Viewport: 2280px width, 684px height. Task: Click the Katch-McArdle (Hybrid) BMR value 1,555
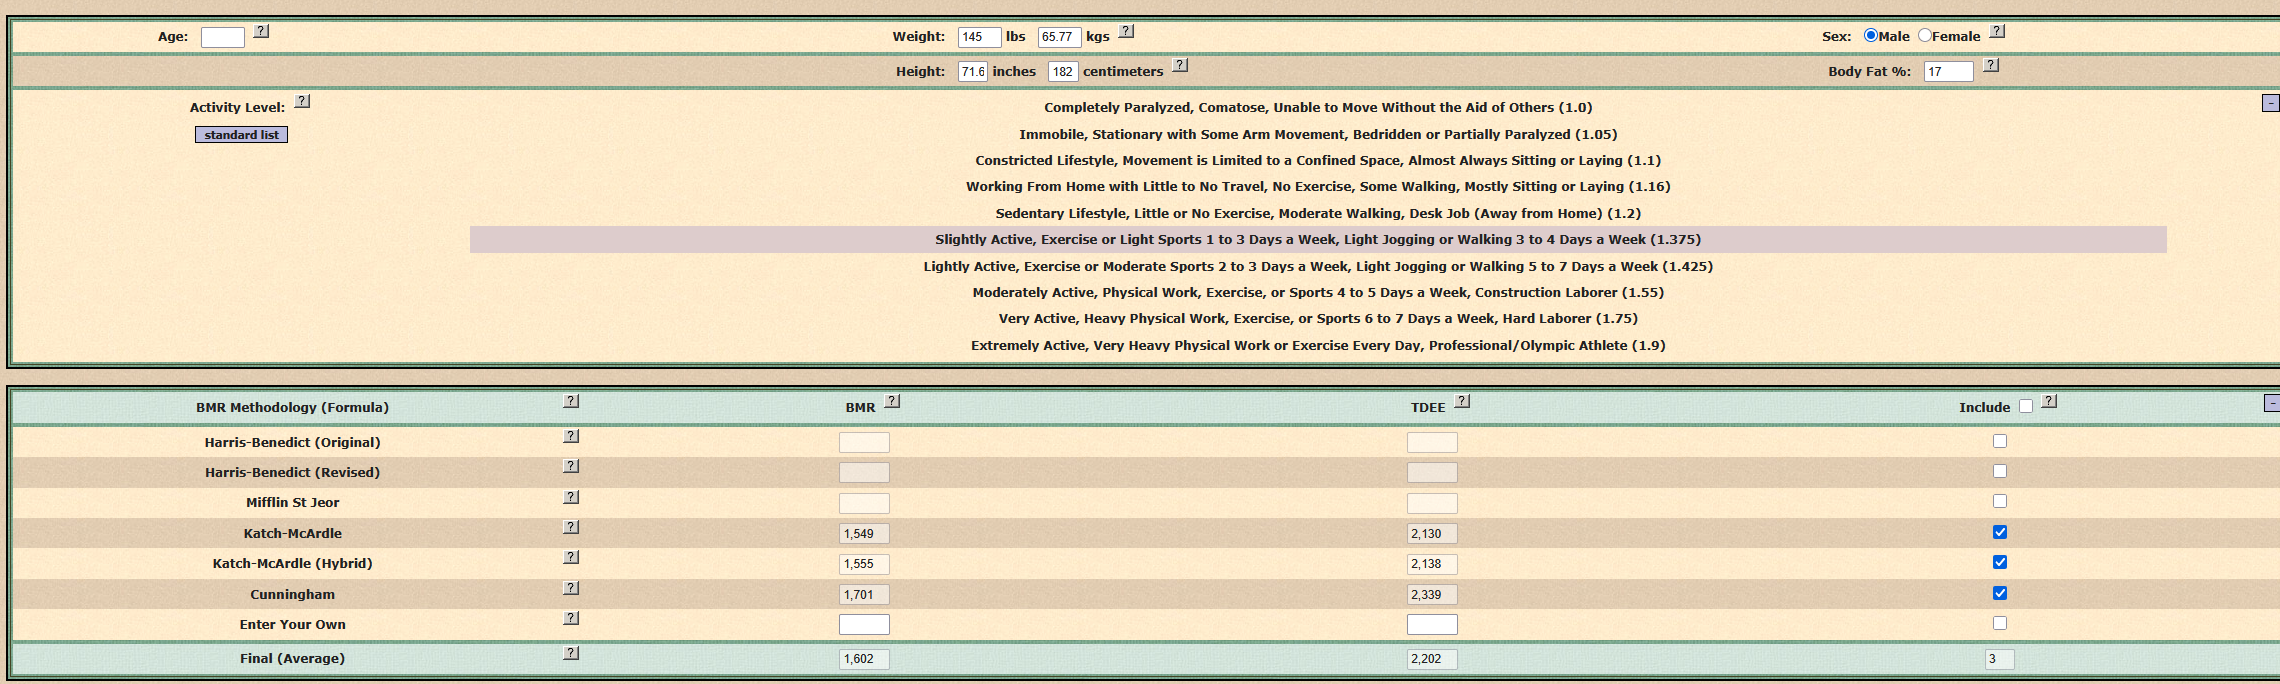tap(864, 564)
